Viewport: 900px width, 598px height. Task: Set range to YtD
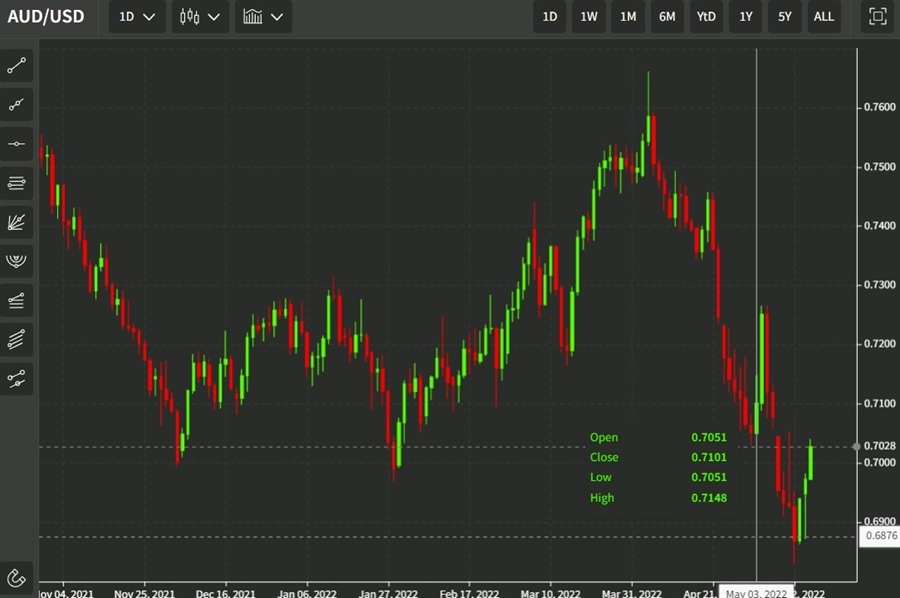pos(706,17)
